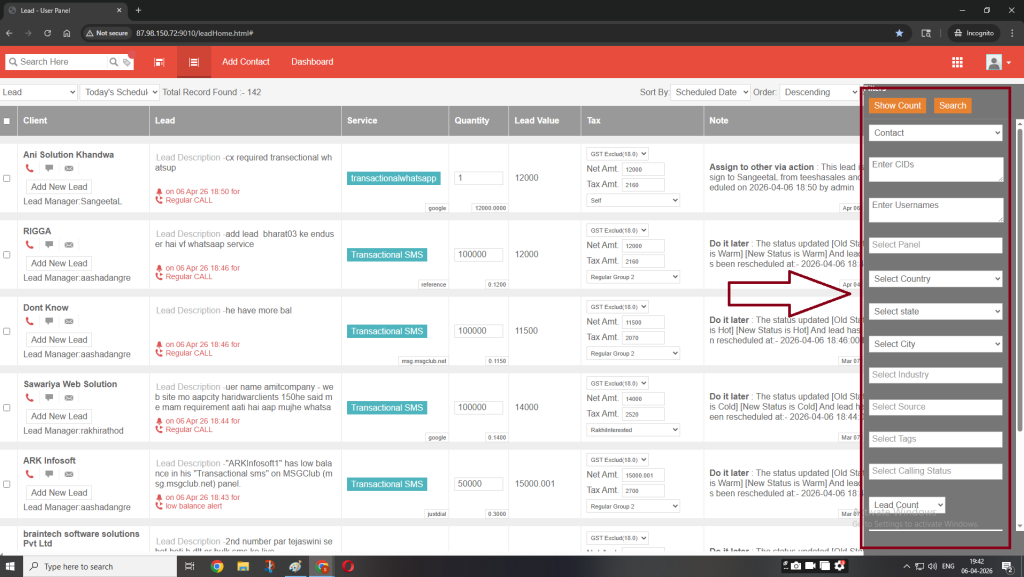Open the Descending order dropdown
Viewport: 1024px width, 577px height.
click(x=819, y=92)
